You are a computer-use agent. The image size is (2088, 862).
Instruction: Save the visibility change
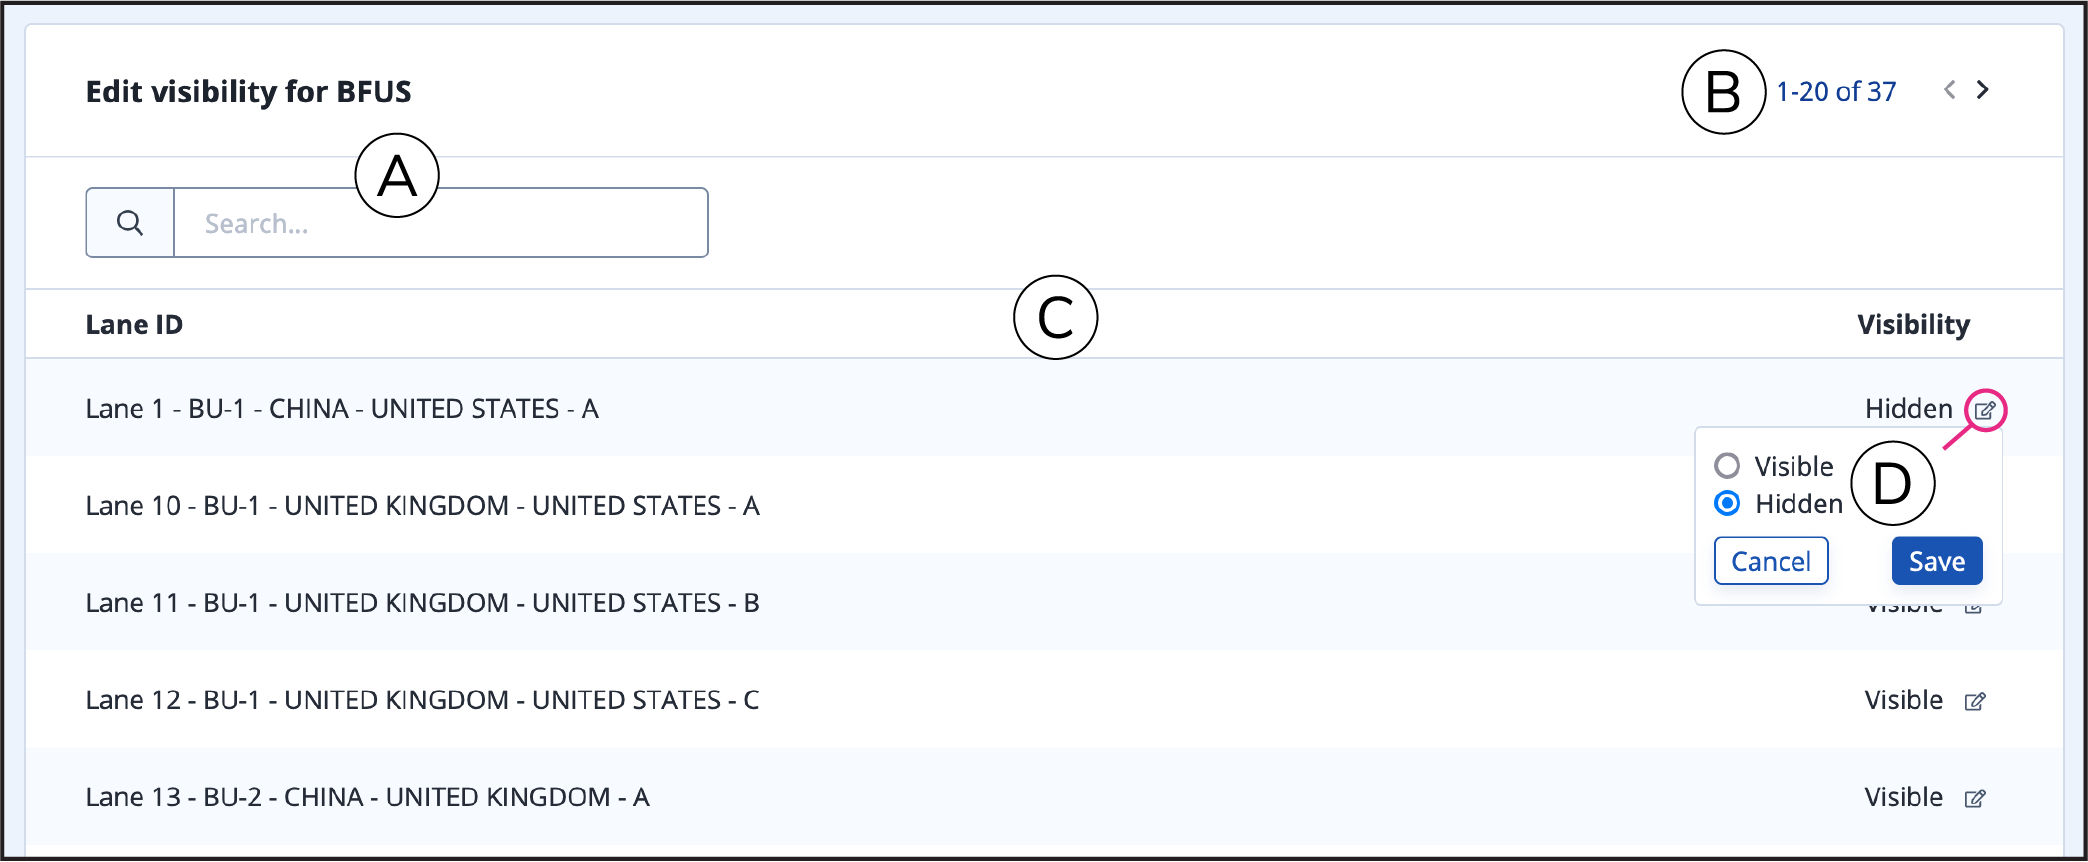(1937, 561)
